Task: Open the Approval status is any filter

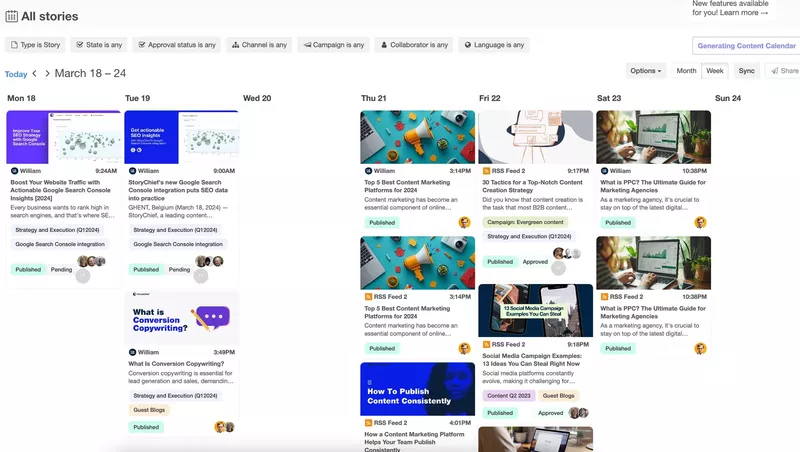Action: coord(177,45)
